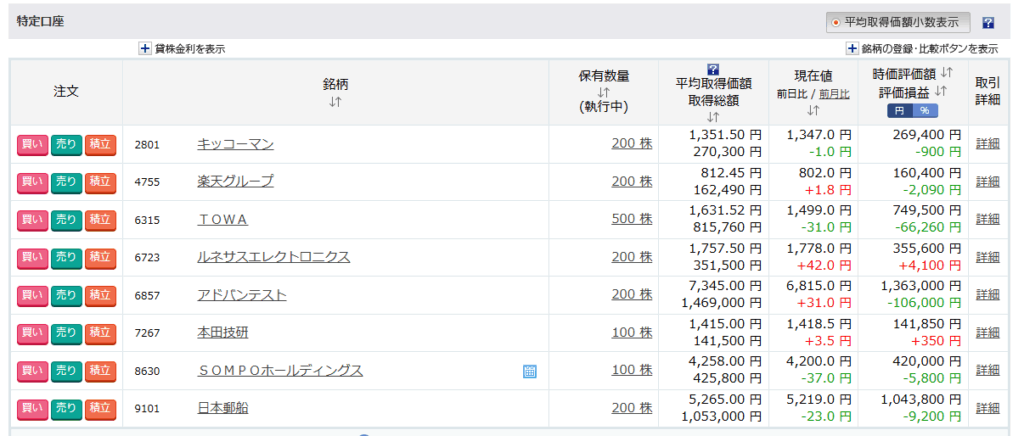Screen dimensions: 1024x436
Task: Switch 評価損益 display to 円
Action: coord(899,111)
